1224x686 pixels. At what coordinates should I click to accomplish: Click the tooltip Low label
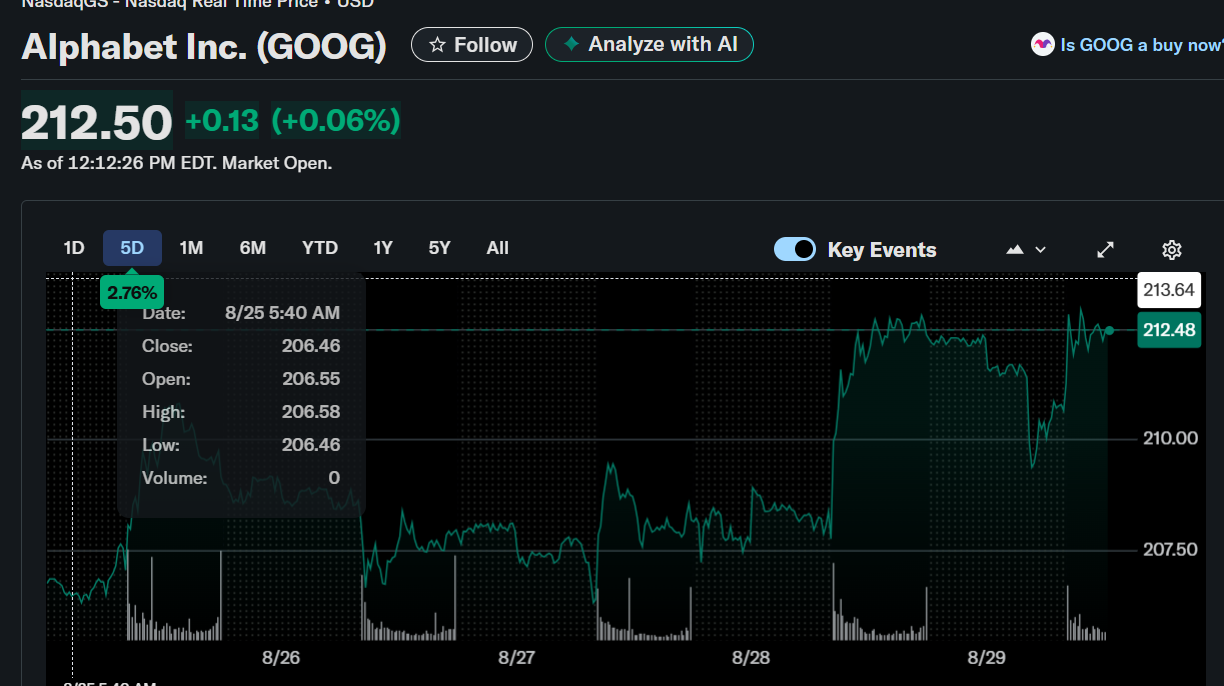(x=161, y=445)
